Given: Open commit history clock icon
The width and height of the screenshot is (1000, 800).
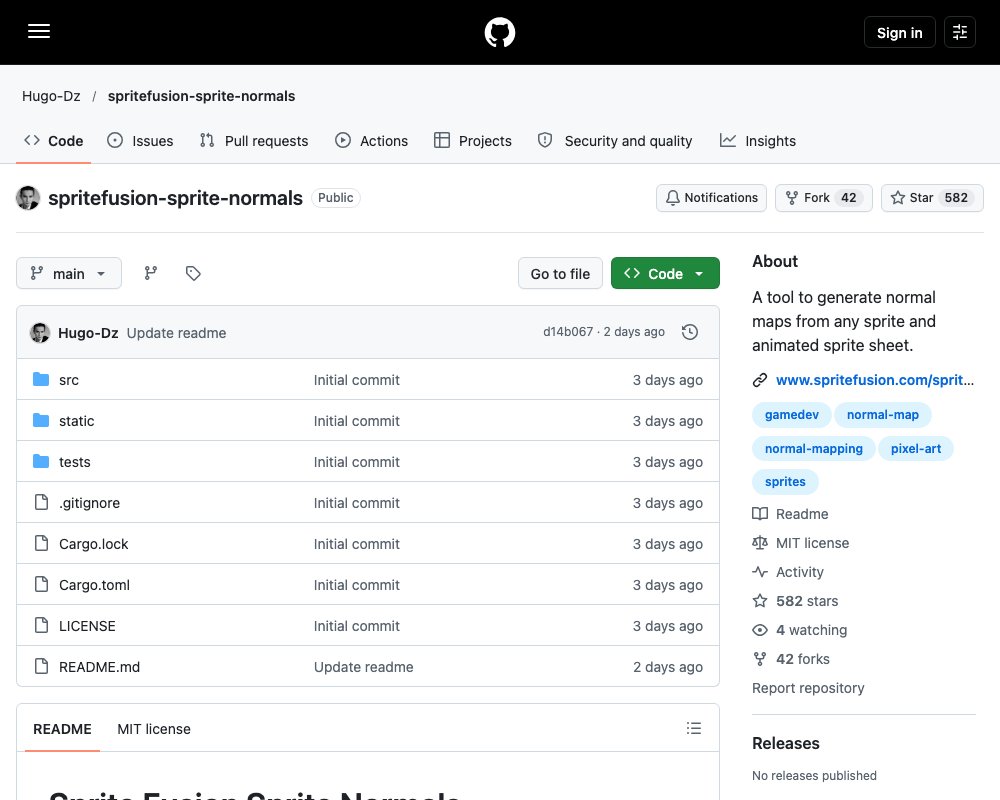Looking at the screenshot, I should coord(689,332).
